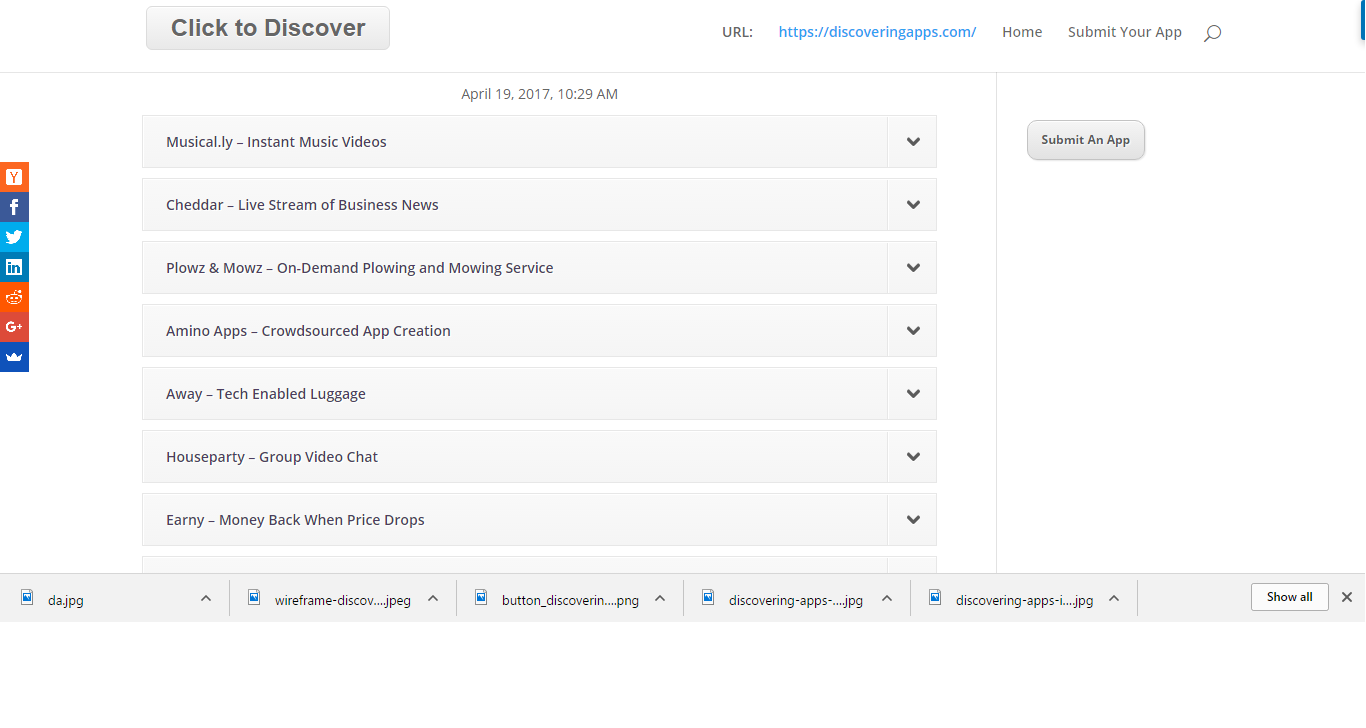Expand the Musical.ly accordion chevron
The height and width of the screenshot is (728, 1366).
913,142
